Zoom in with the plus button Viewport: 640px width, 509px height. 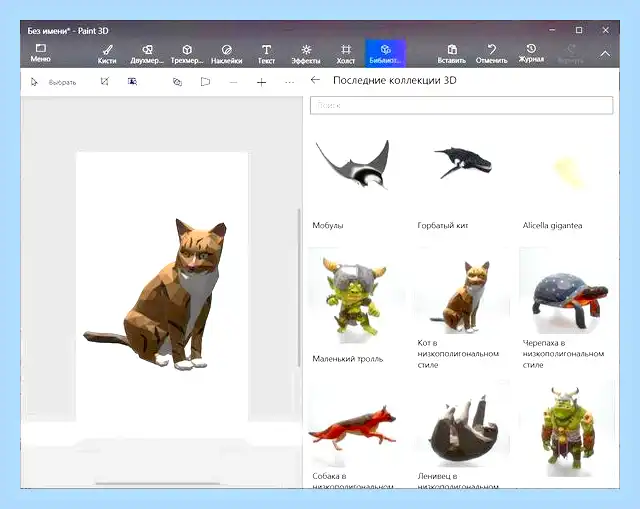(x=262, y=82)
